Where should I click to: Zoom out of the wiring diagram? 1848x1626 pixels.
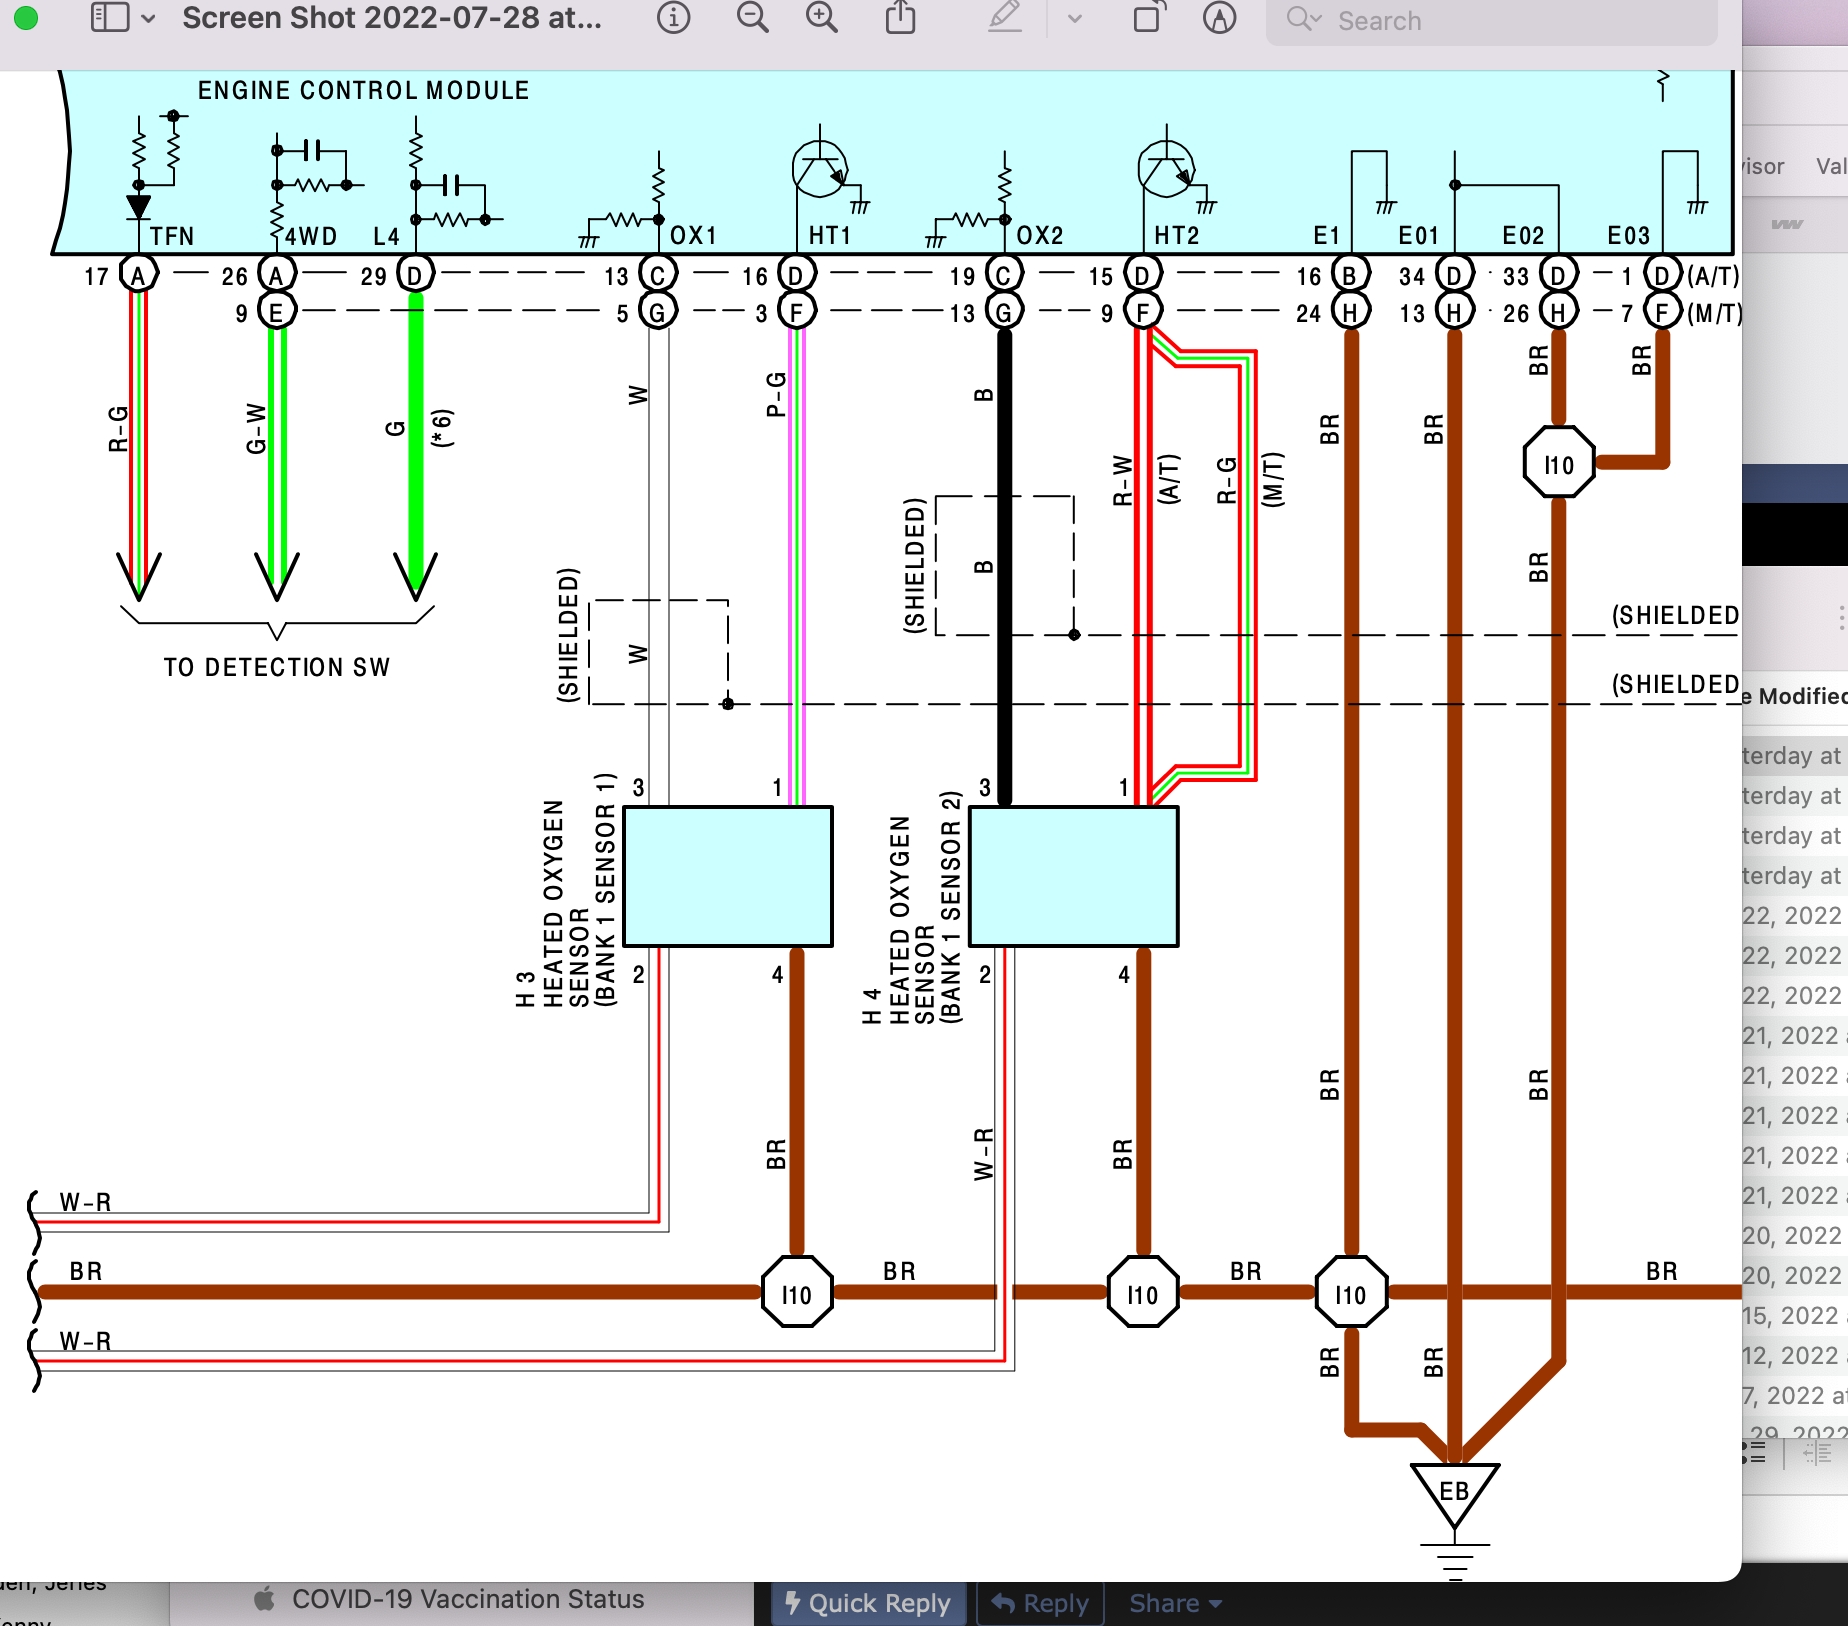[752, 18]
